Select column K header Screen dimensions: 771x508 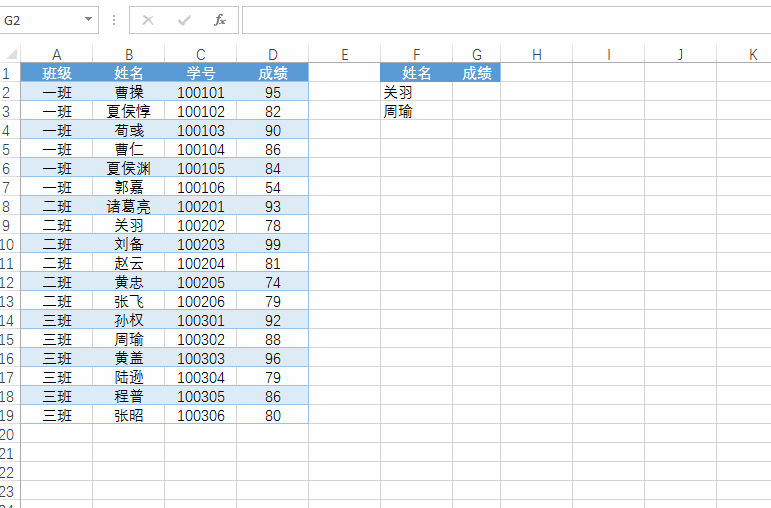(744, 54)
